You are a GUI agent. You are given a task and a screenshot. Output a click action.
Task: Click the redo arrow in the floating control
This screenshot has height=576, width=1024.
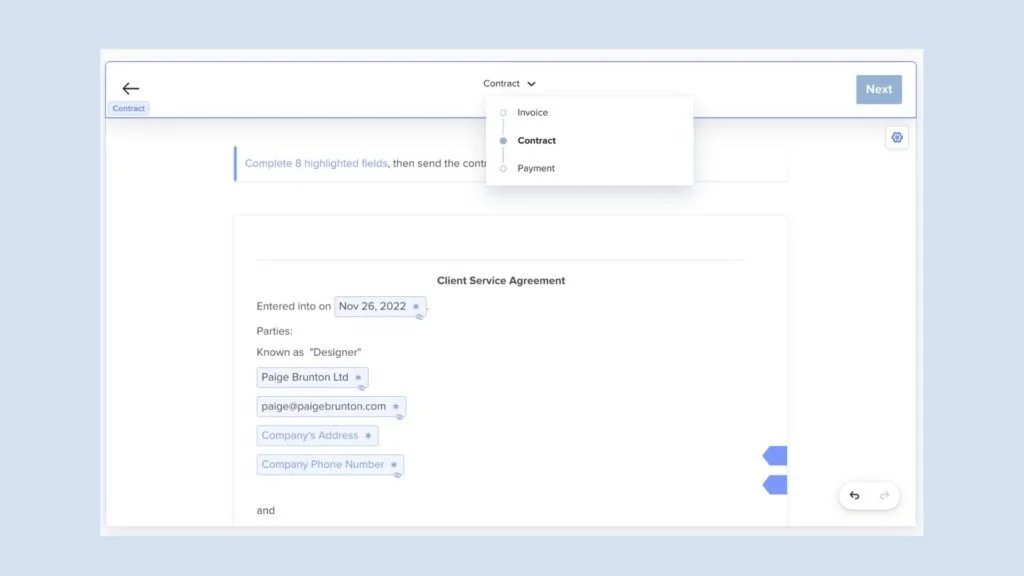884,495
